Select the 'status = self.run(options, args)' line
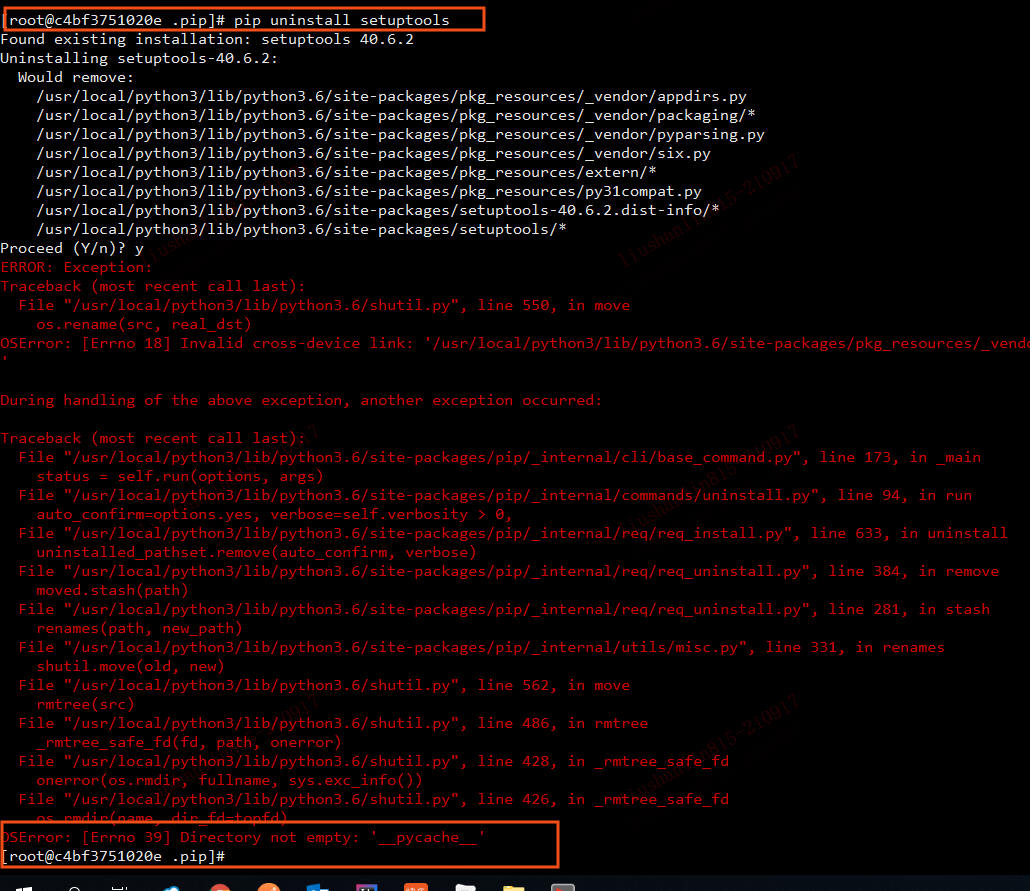1030x891 pixels. (180, 477)
